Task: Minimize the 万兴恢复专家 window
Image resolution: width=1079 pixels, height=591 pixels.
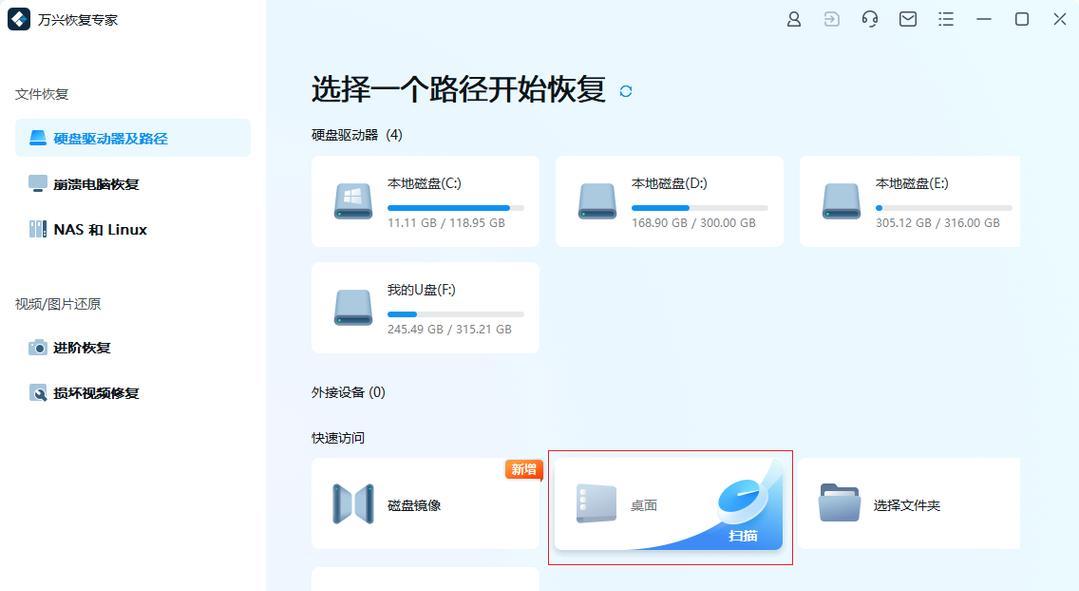Action: point(984,19)
